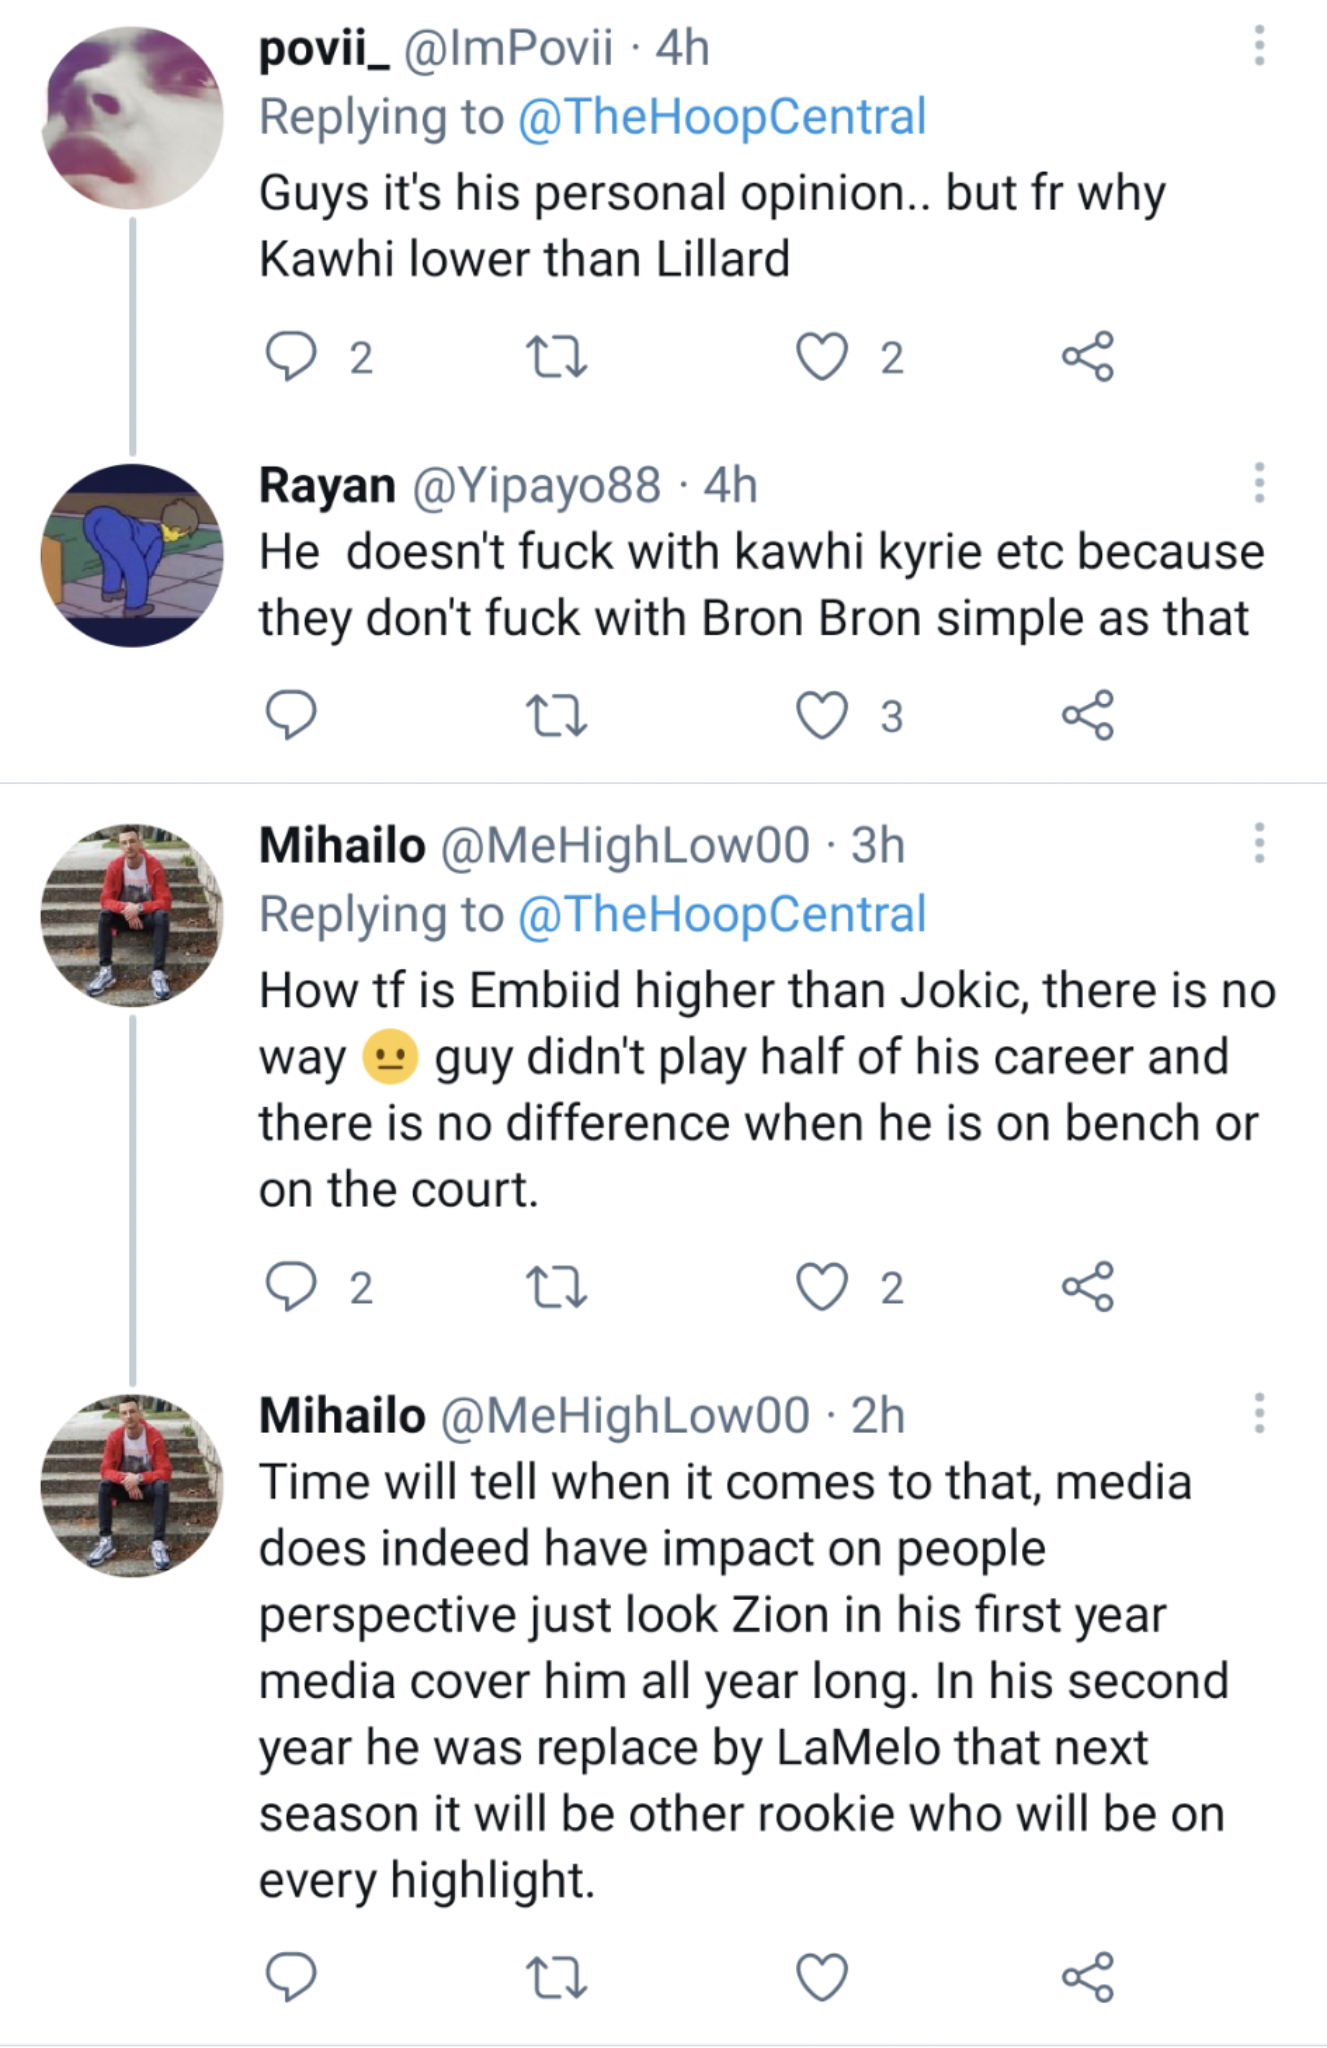
Task: Like Rayan's tweet with 3 likes
Action: [822, 715]
